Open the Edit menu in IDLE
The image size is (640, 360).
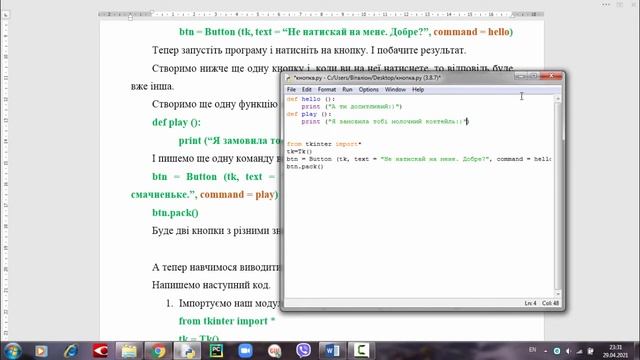(307, 89)
